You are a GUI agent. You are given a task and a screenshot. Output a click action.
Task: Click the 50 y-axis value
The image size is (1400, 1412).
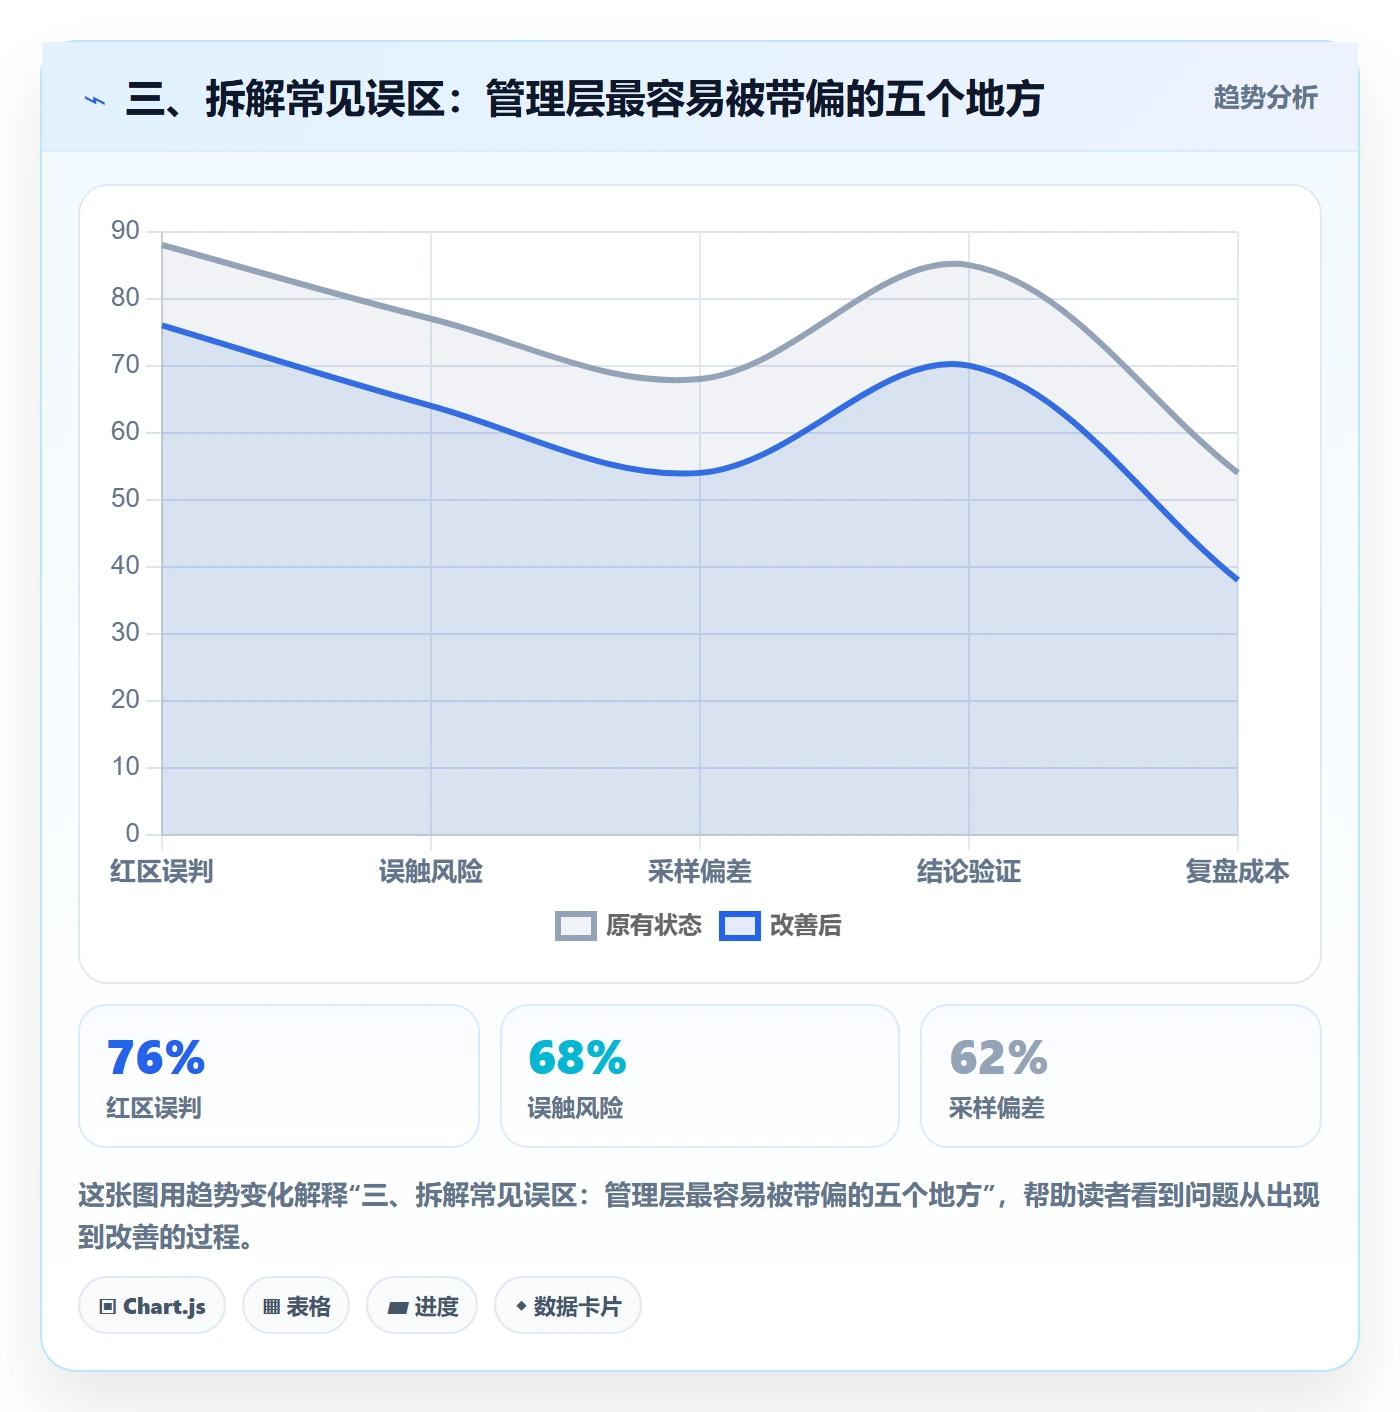(125, 499)
